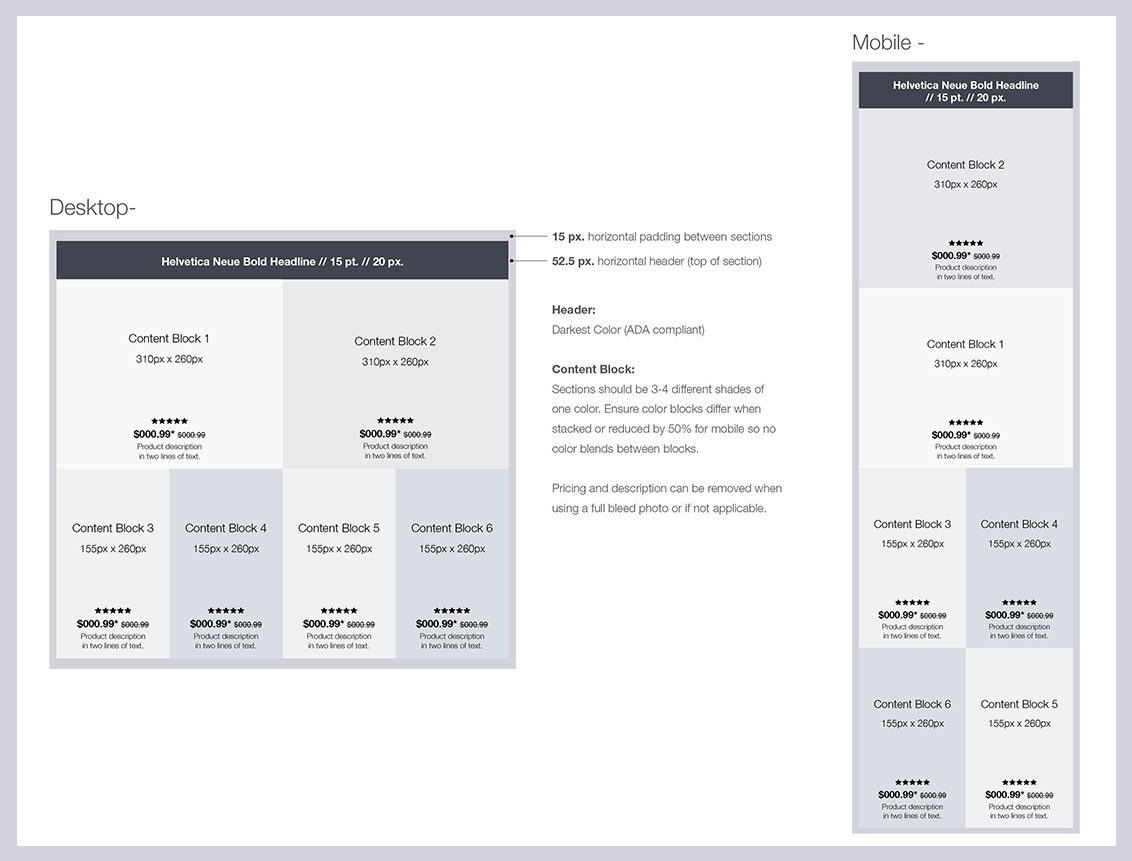Click star rating in mobile Content Block 5
Image resolution: width=1132 pixels, height=861 pixels.
(1019, 782)
